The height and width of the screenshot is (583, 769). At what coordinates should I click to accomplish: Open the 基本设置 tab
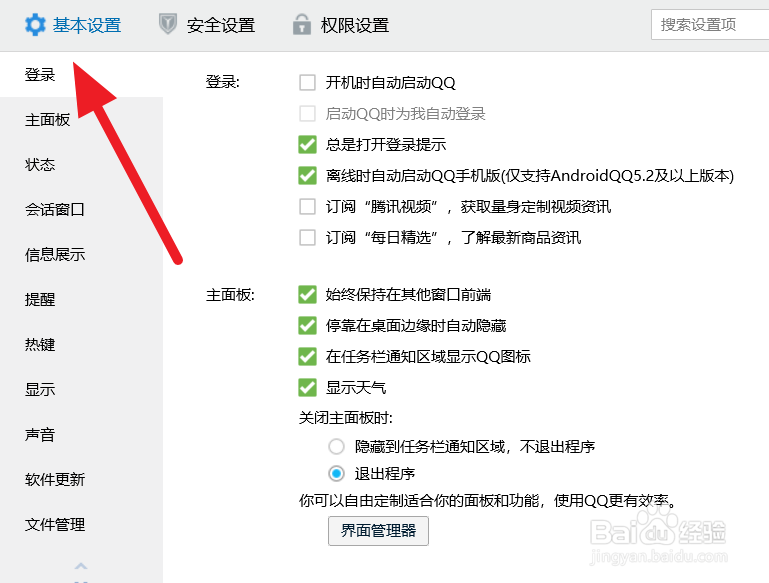point(73,25)
